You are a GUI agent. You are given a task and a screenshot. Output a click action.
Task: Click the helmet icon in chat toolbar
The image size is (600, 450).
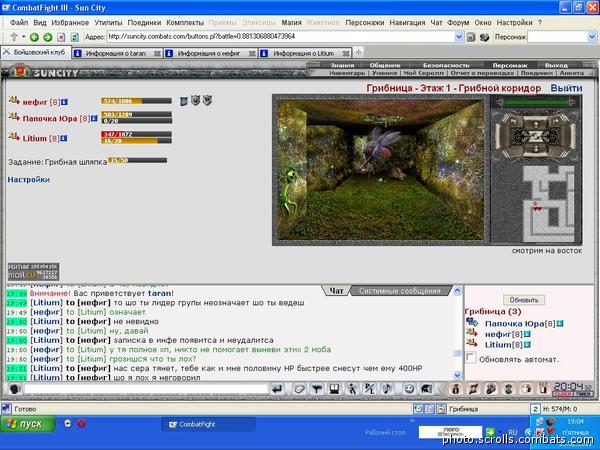click(x=427, y=389)
